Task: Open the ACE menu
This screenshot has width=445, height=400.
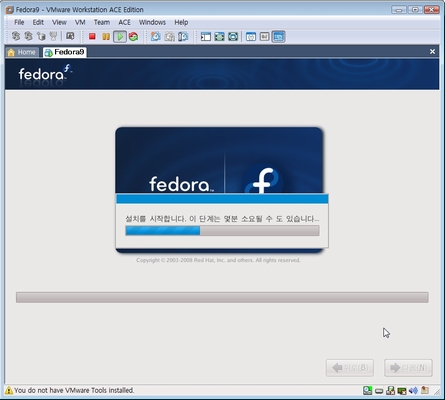Action: pos(124,22)
